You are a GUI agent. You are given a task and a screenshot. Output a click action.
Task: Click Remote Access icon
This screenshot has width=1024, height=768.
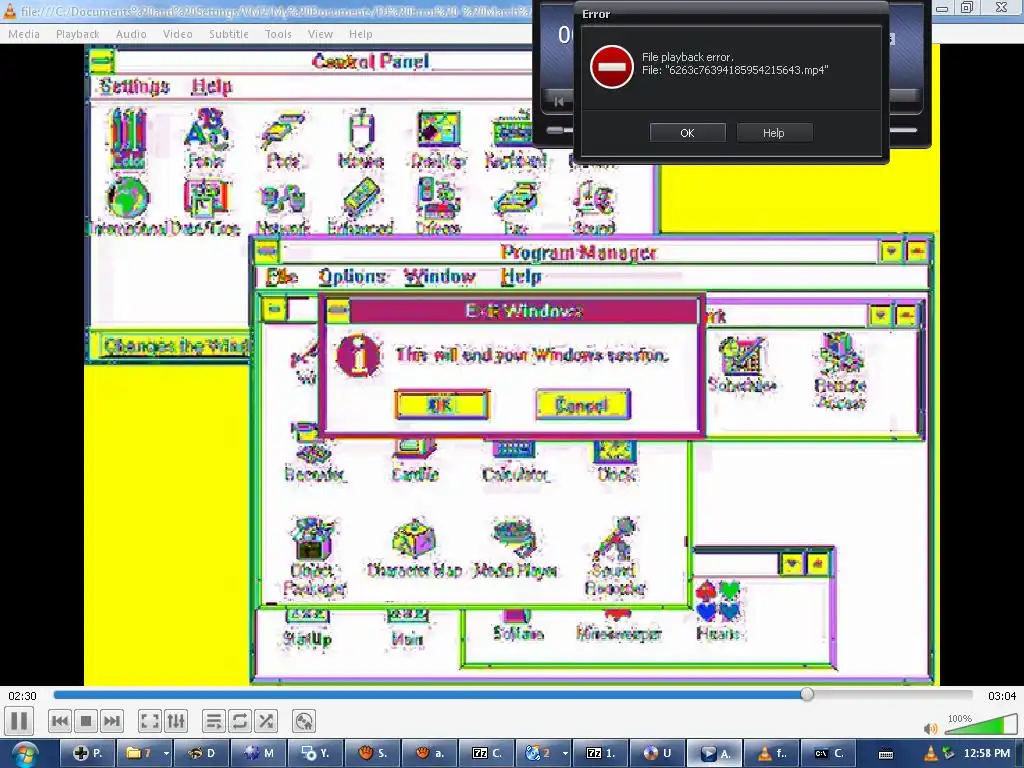click(840, 370)
